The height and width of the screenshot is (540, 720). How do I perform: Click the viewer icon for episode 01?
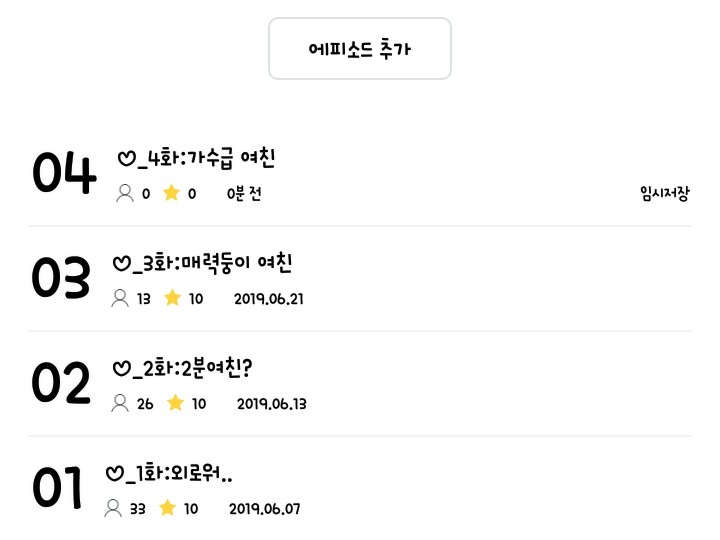[x=113, y=508]
